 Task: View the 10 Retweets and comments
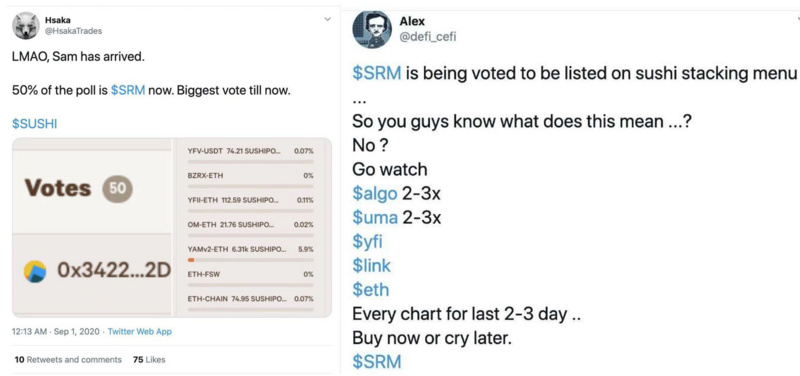coord(68,360)
